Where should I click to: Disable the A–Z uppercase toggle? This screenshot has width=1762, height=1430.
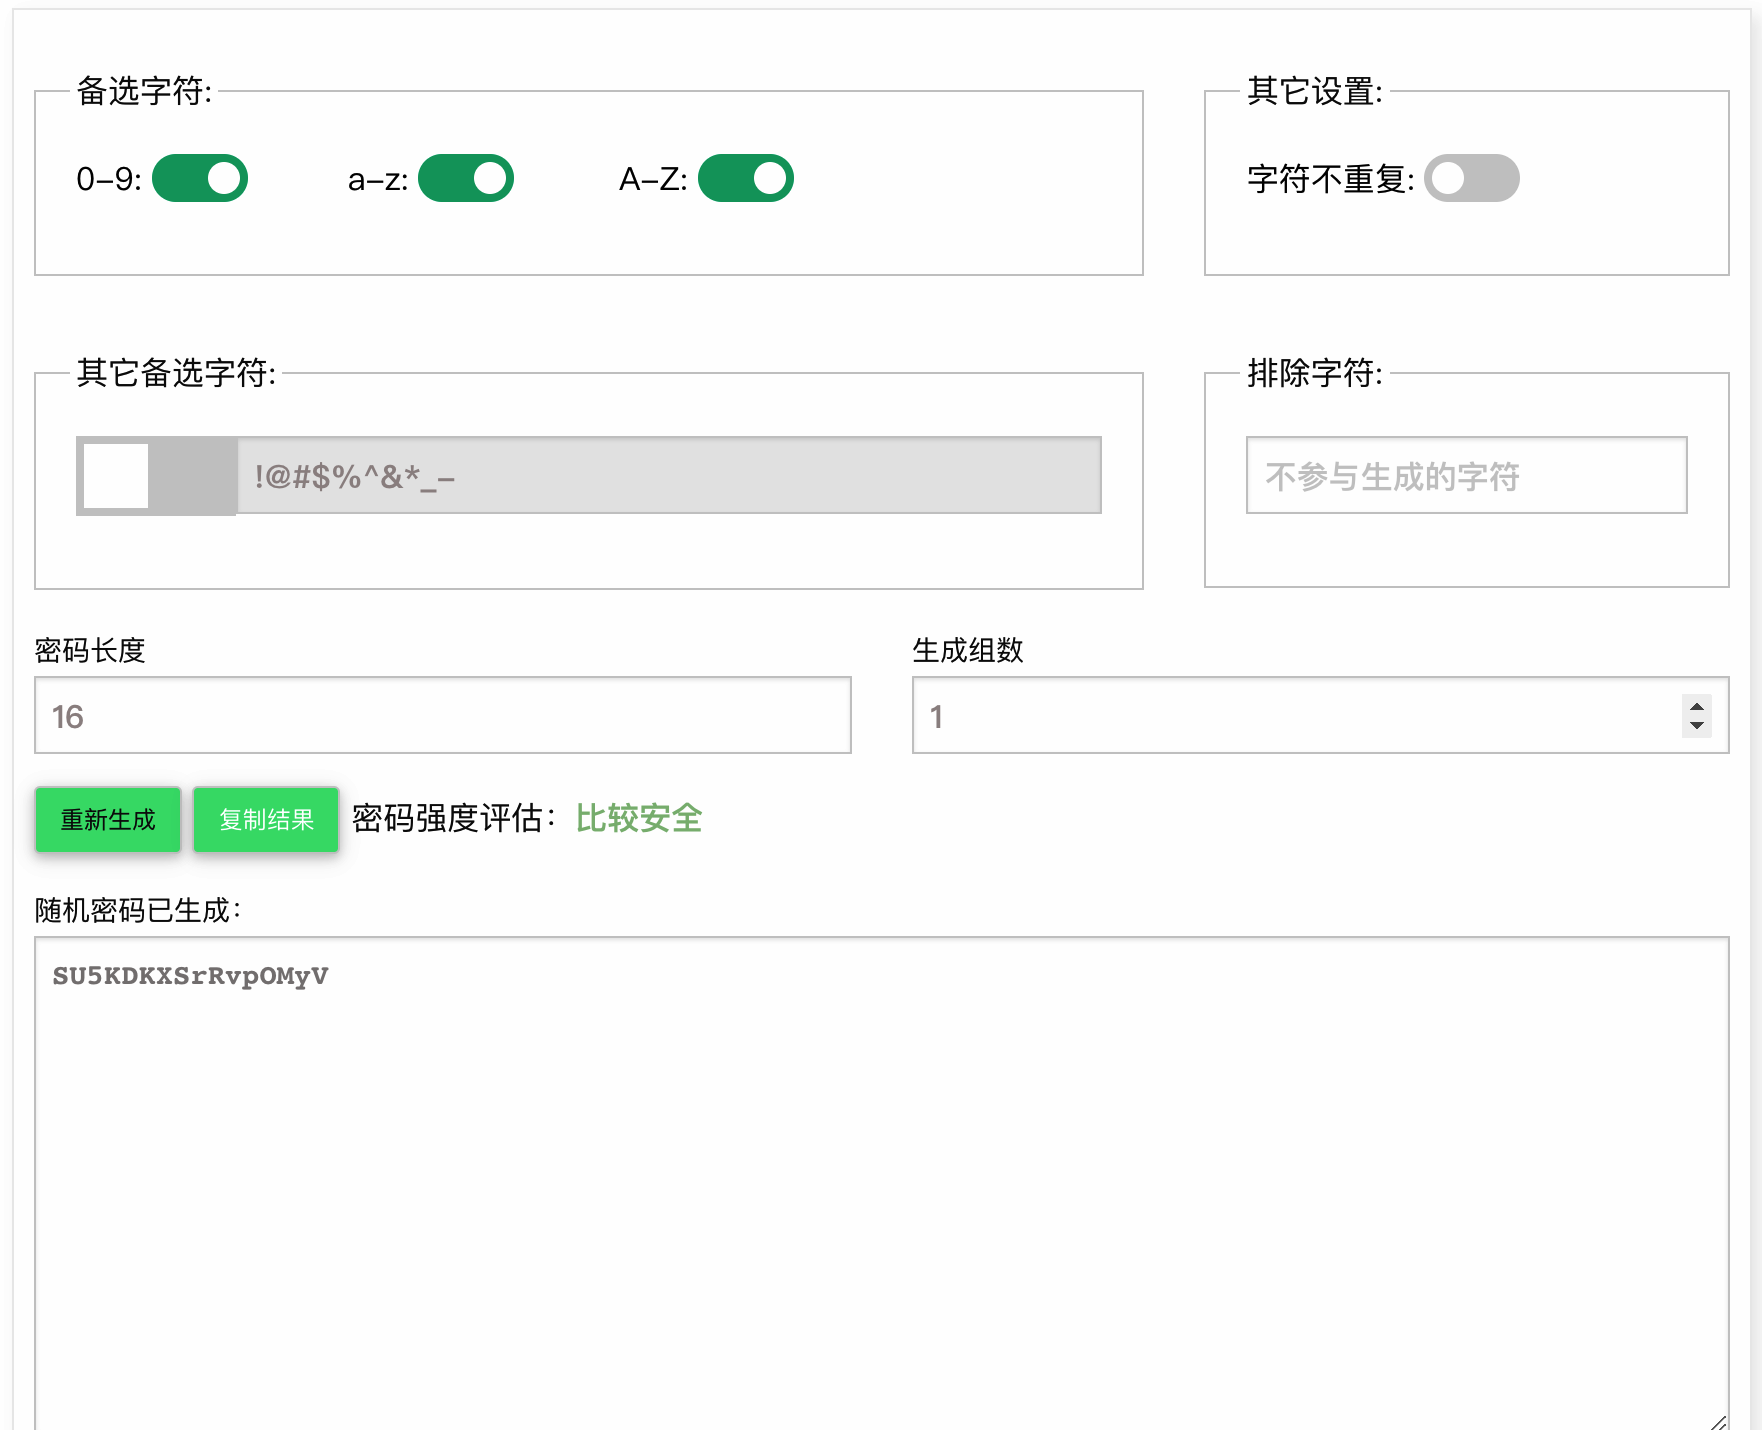pos(746,178)
